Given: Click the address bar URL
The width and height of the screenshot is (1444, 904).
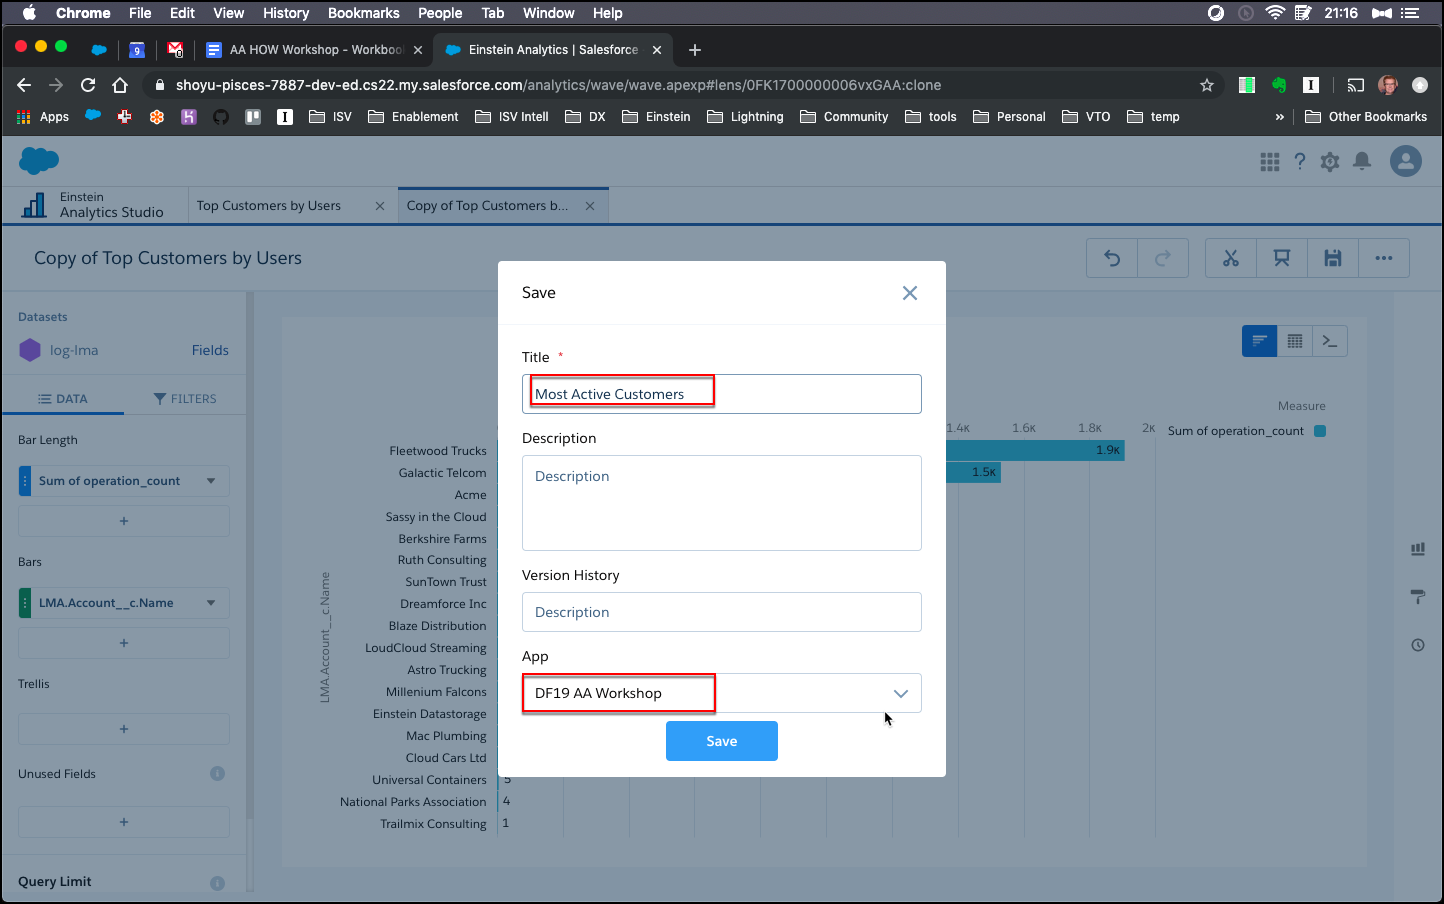Looking at the screenshot, I should coord(558,85).
